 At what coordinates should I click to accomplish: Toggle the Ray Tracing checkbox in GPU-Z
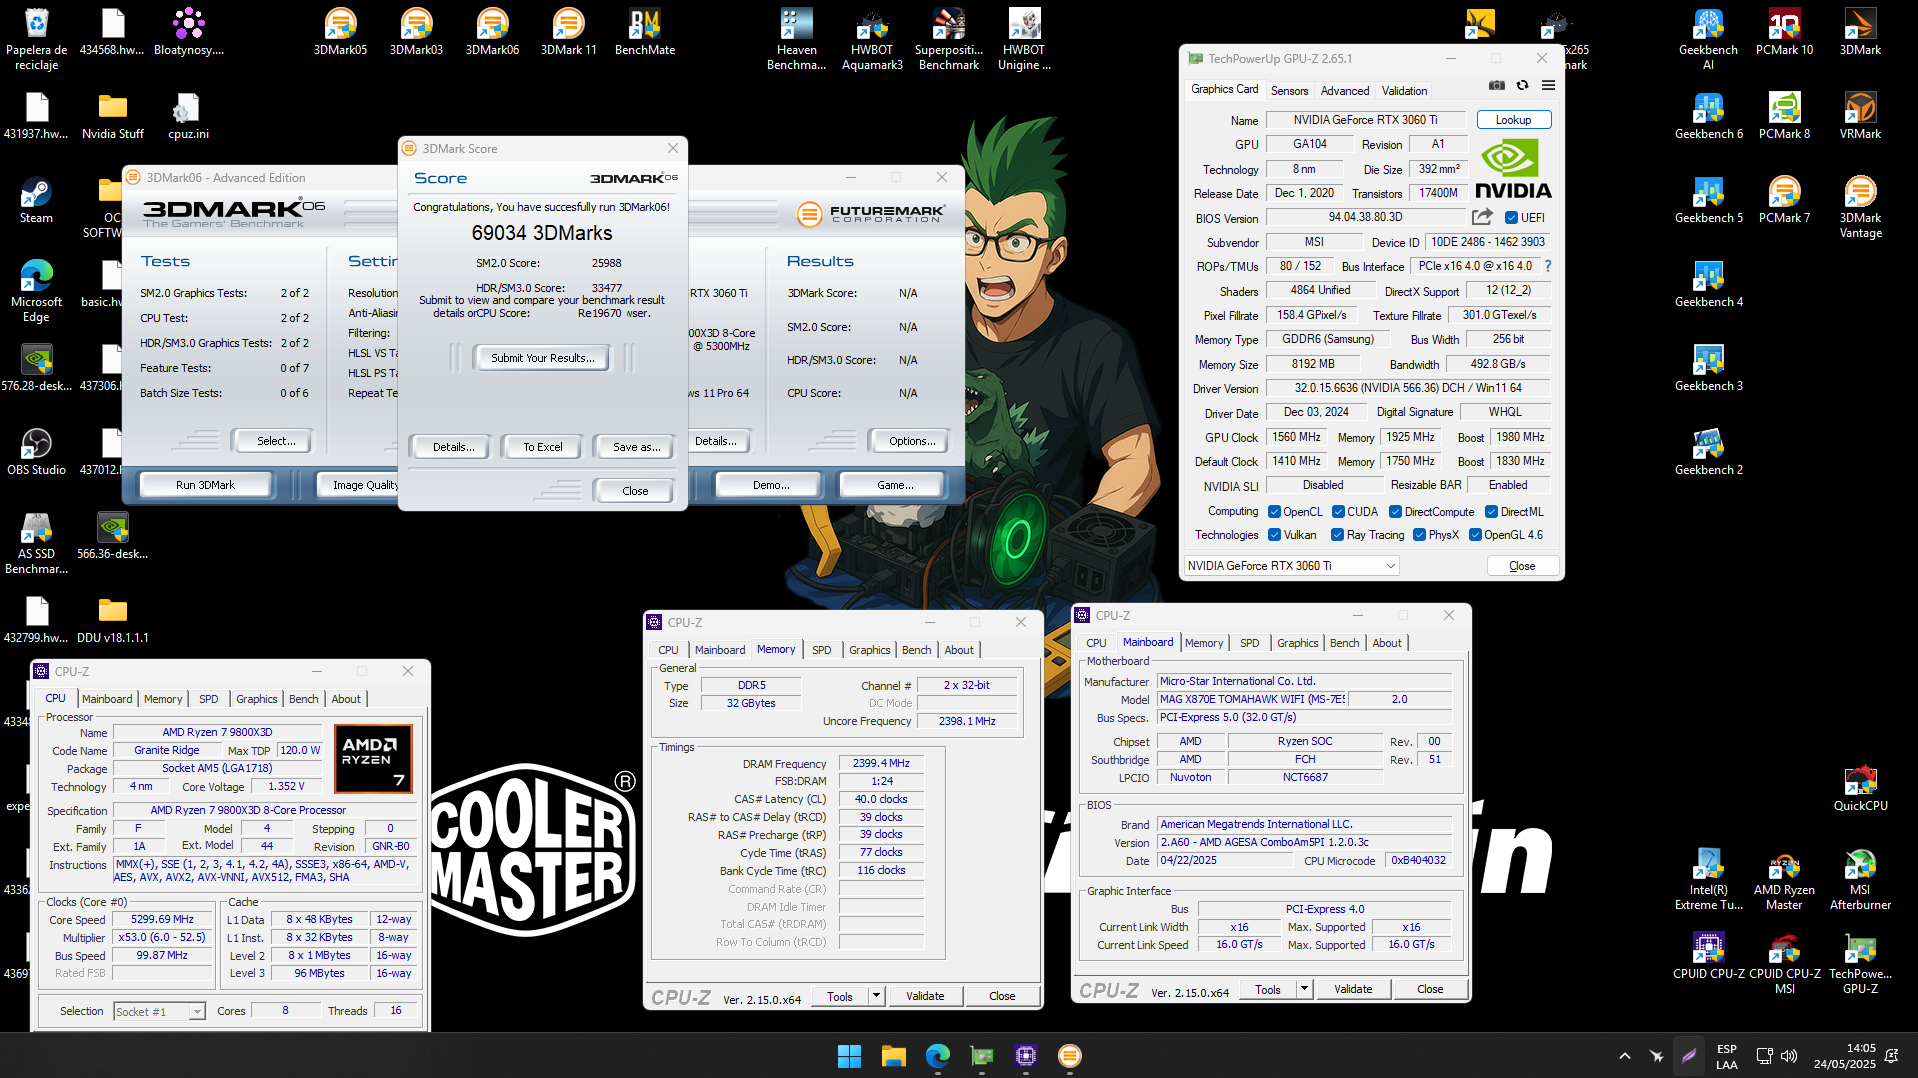click(1337, 535)
